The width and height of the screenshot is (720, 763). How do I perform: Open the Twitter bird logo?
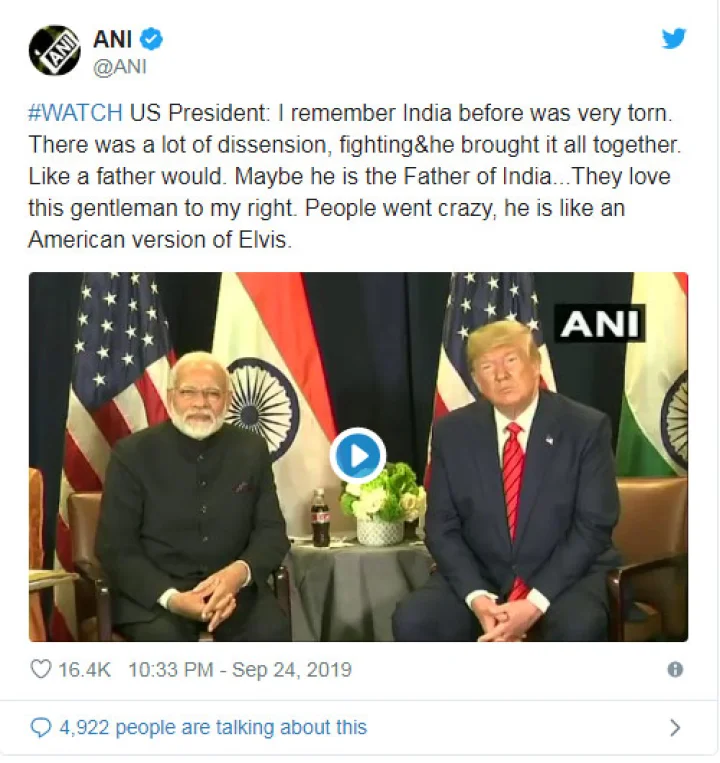(674, 38)
